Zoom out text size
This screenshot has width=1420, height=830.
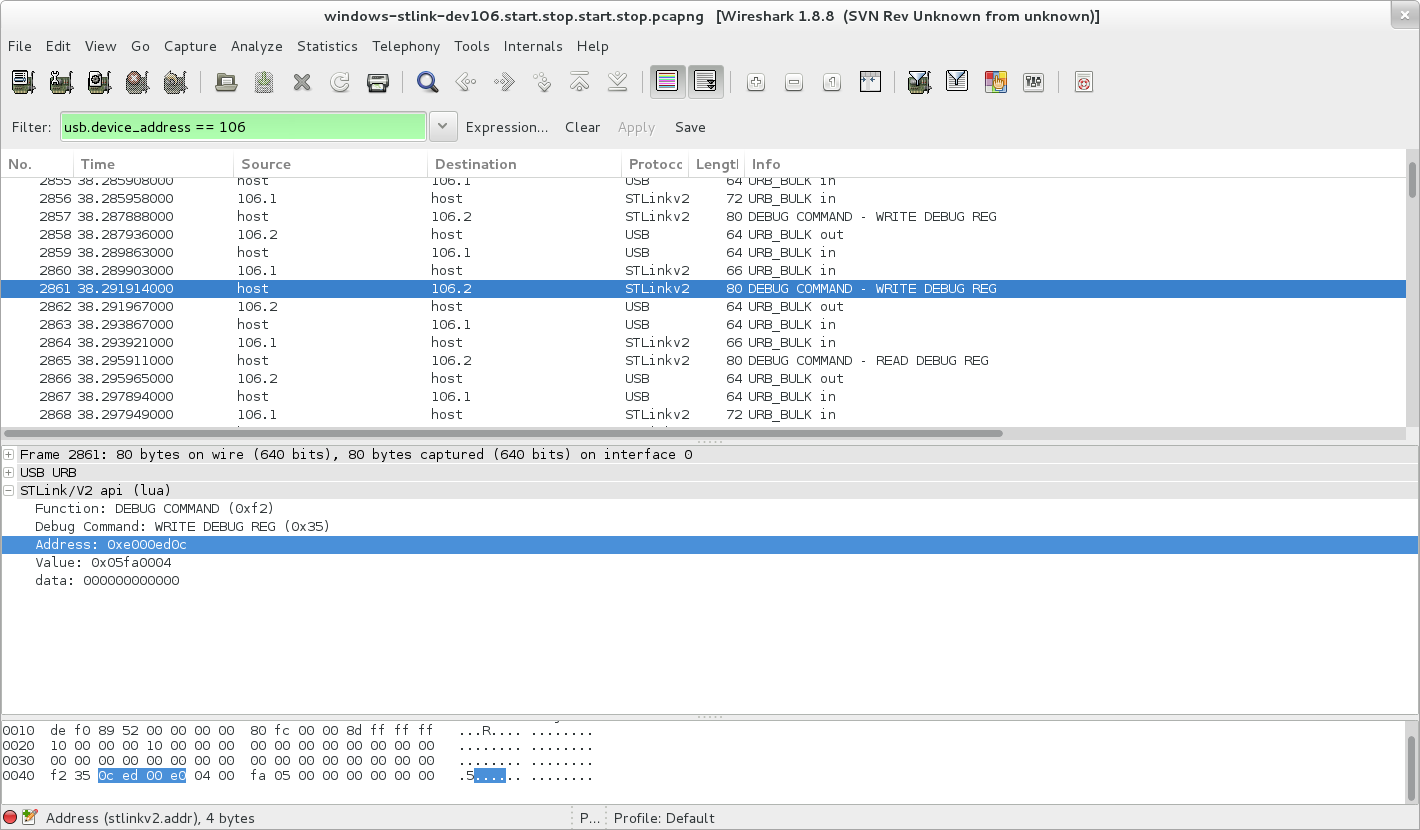[x=794, y=82]
